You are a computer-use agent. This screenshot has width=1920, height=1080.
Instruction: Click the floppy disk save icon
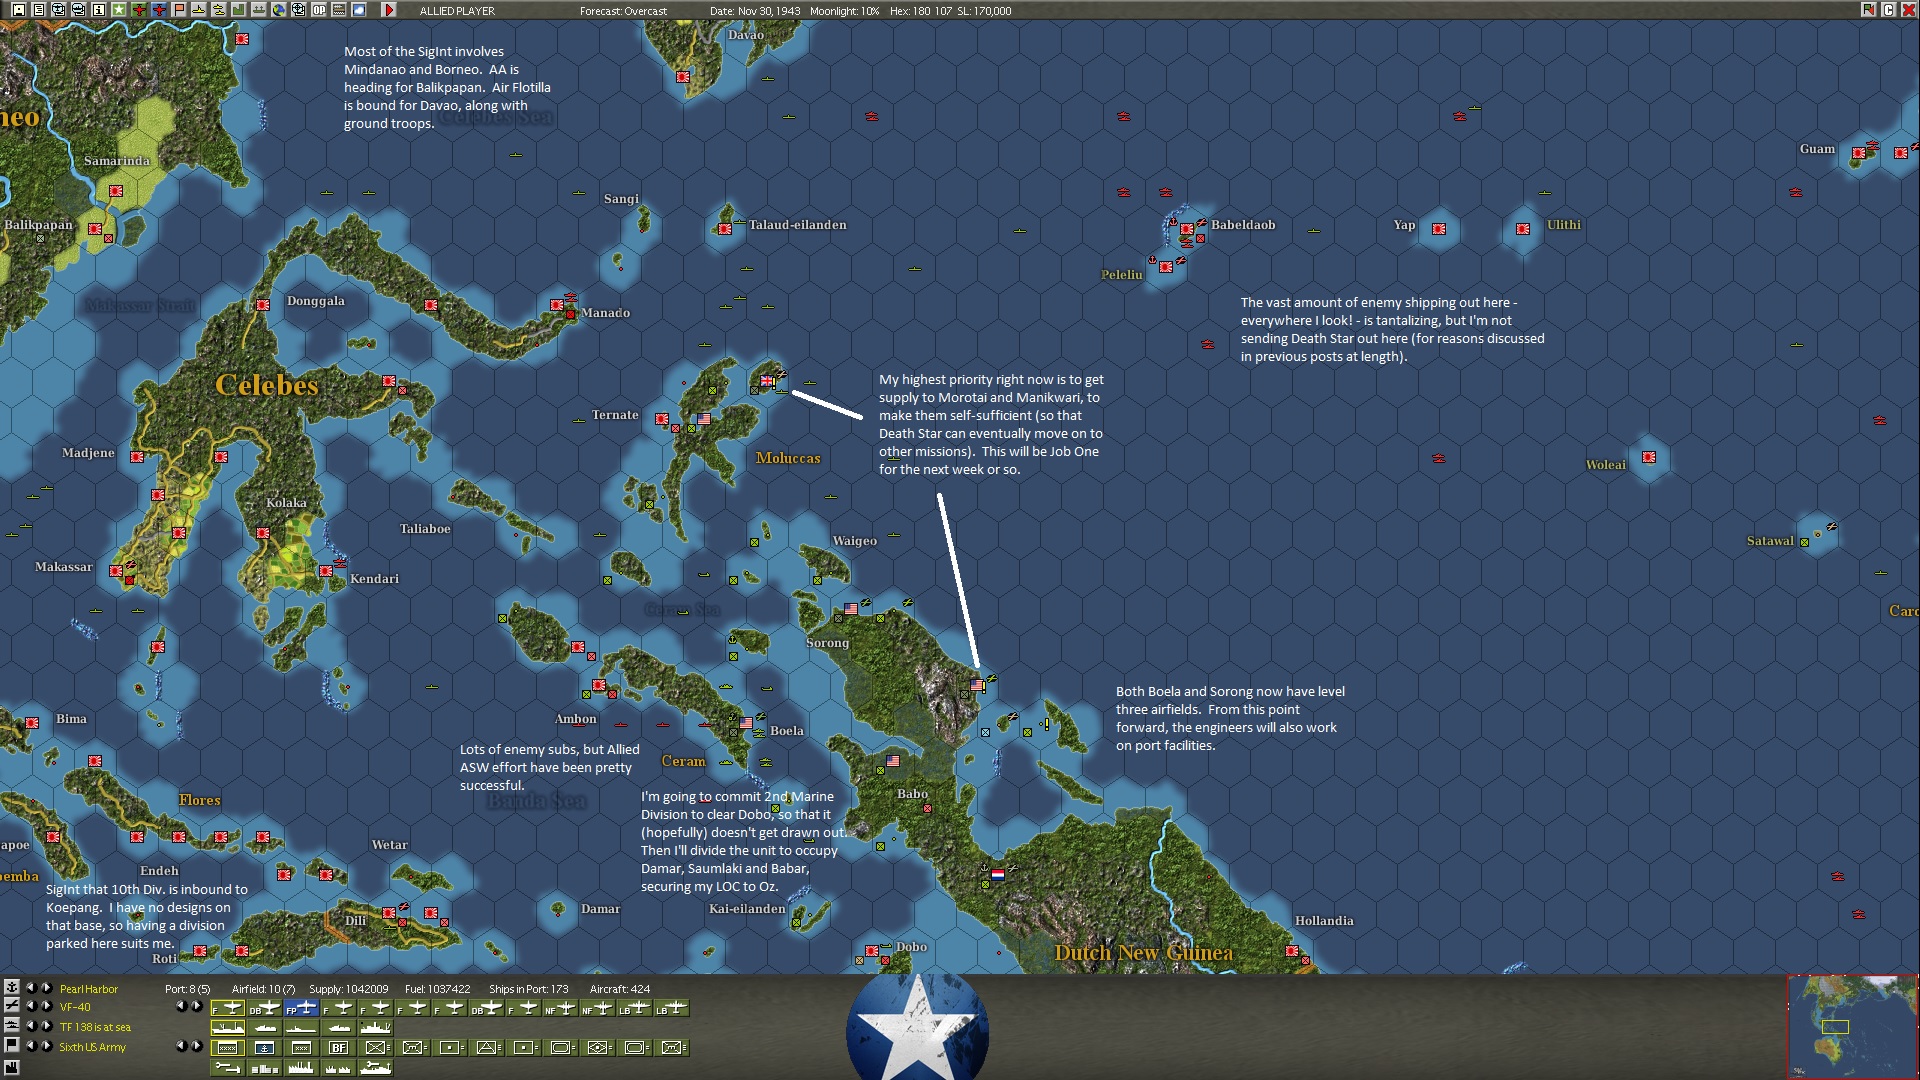pyautogui.click(x=19, y=10)
